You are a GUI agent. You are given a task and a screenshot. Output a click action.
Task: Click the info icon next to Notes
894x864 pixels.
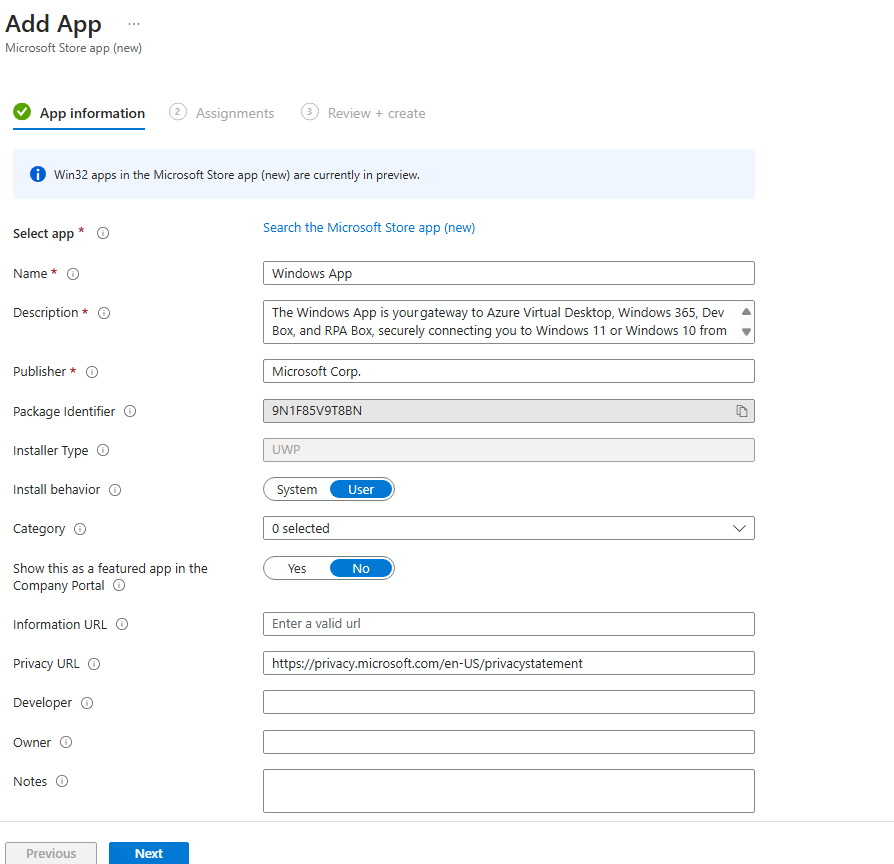coord(62,781)
